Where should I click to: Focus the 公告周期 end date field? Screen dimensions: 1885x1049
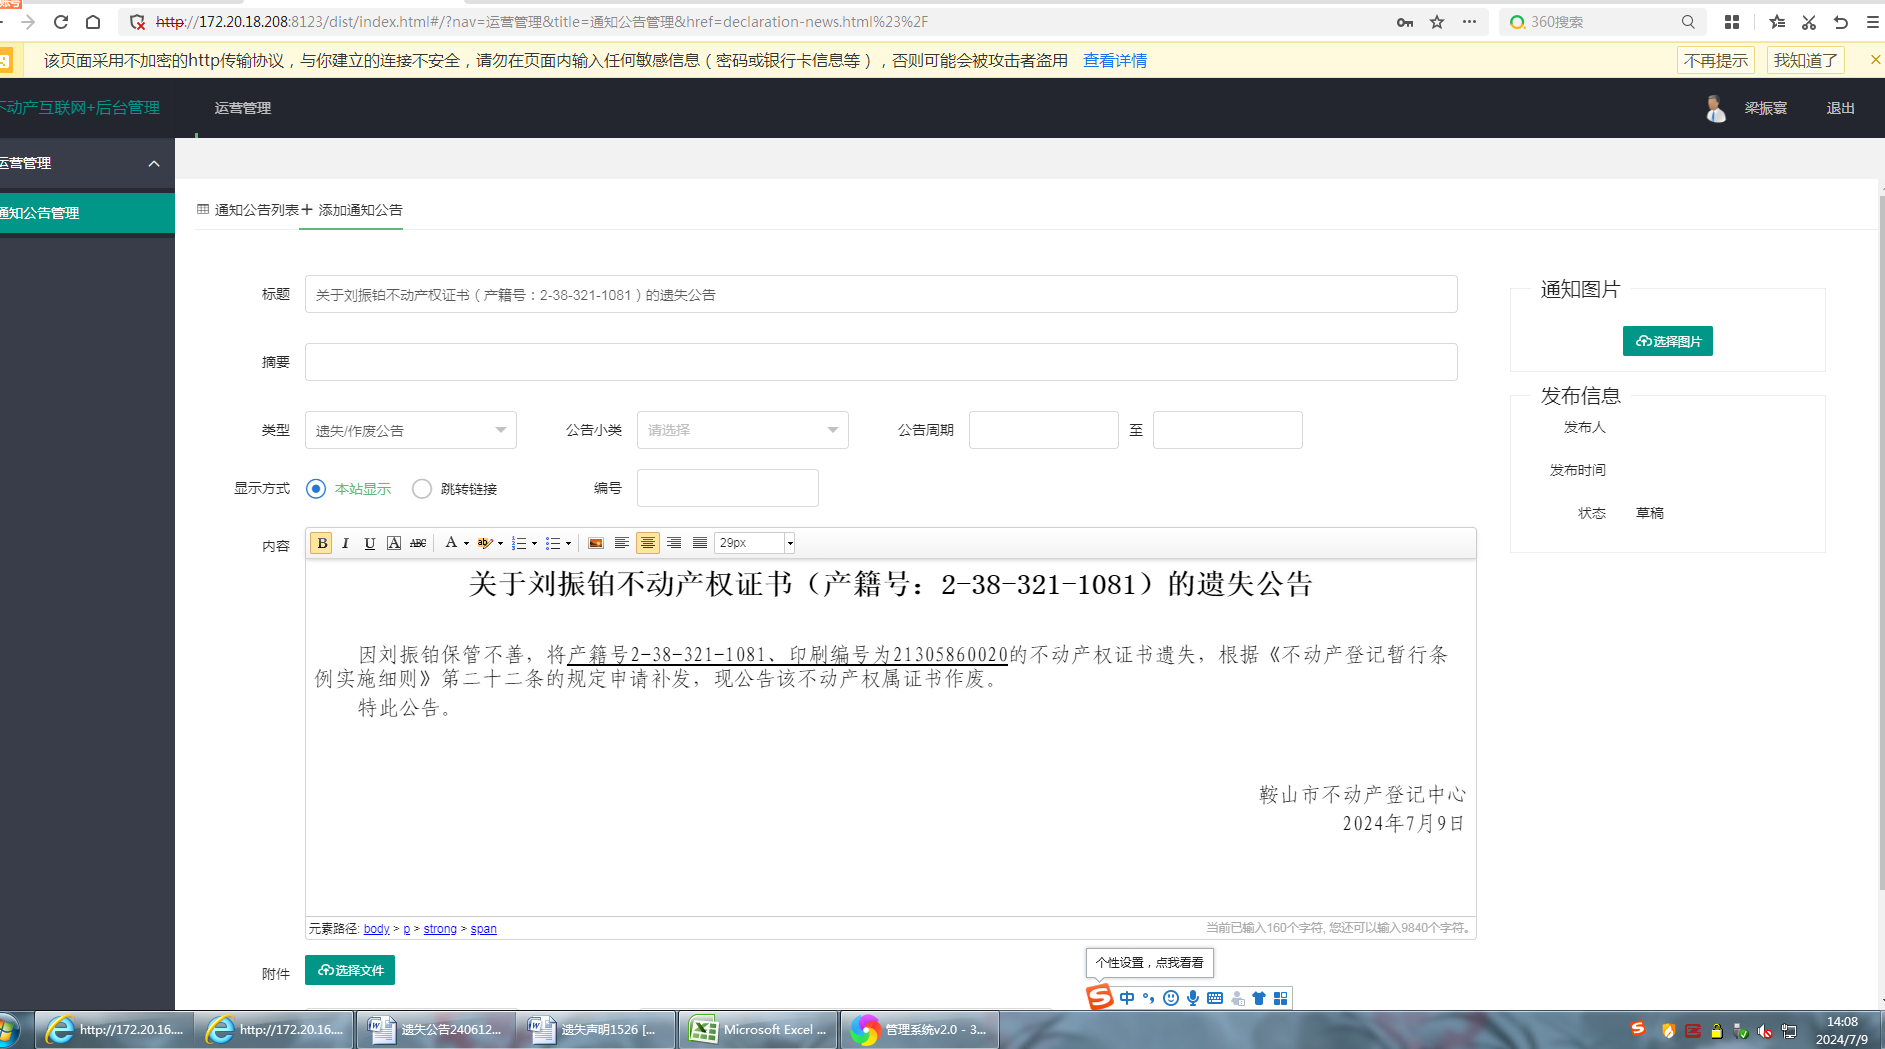tap(1228, 430)
